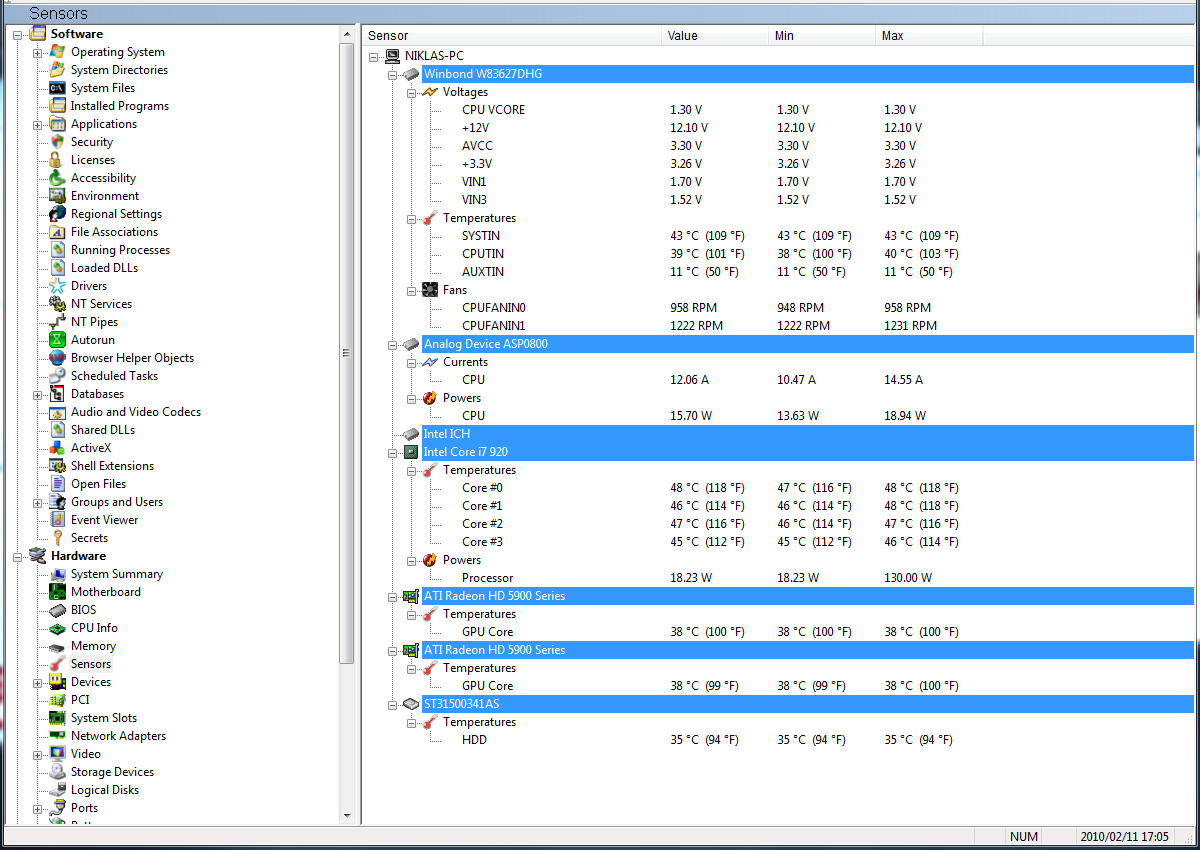Viewport: 1200px width, 850px height.
Task: Click the BIOS chip icon
Action: click(58, 610)
